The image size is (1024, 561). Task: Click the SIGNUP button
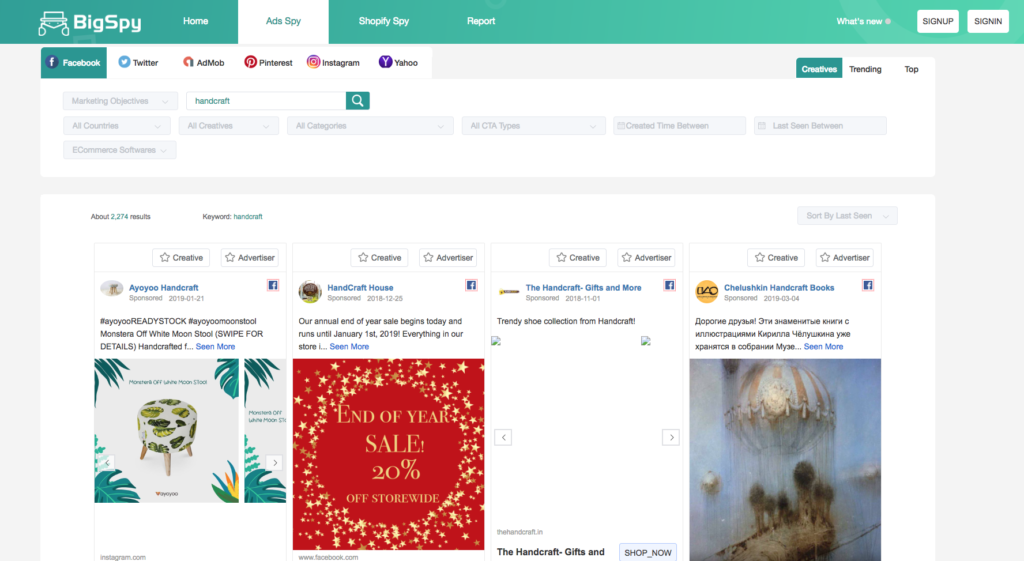pyautogui.click(x=938, y=21)
